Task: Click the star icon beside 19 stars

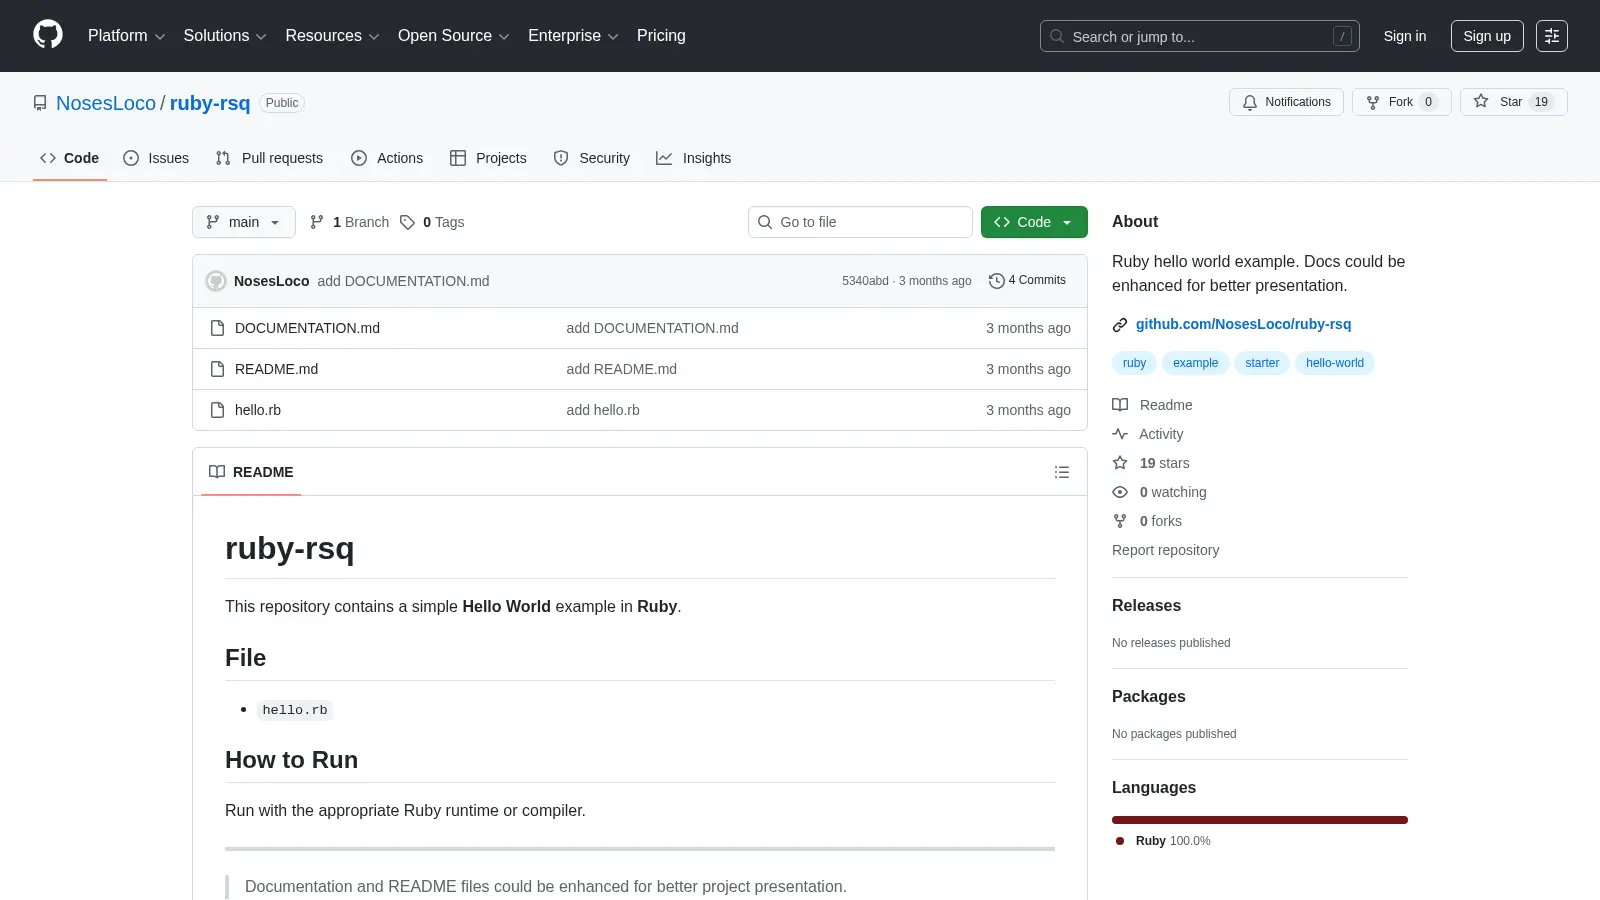Action: (x=1120, y=463)
